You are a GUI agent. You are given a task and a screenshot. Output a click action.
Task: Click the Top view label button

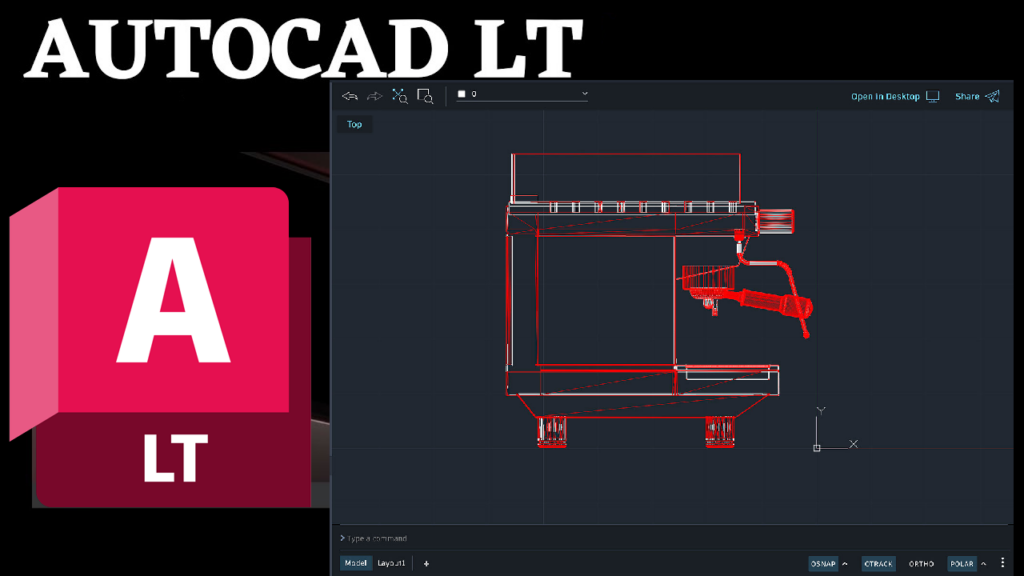(355, 125)
